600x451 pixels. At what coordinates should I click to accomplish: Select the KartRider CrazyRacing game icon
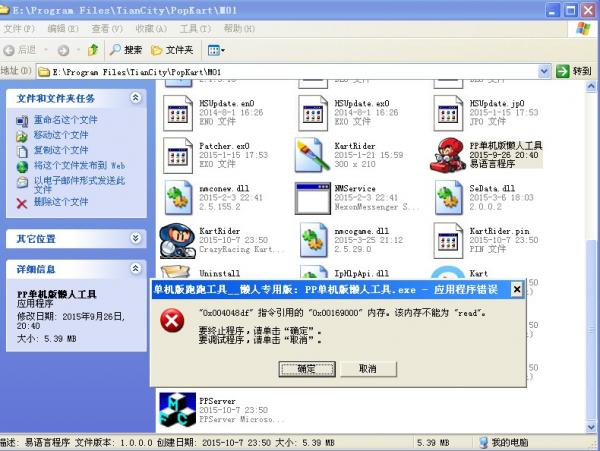[x=177, y=241]
